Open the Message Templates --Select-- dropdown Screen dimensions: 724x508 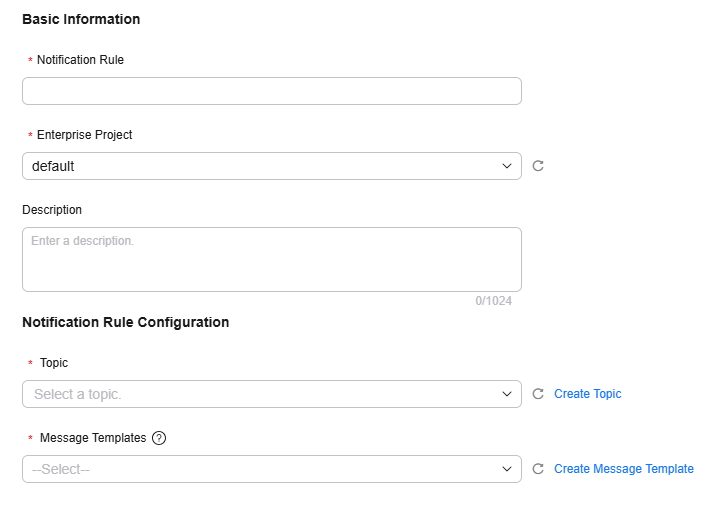[x=272, y=469]
